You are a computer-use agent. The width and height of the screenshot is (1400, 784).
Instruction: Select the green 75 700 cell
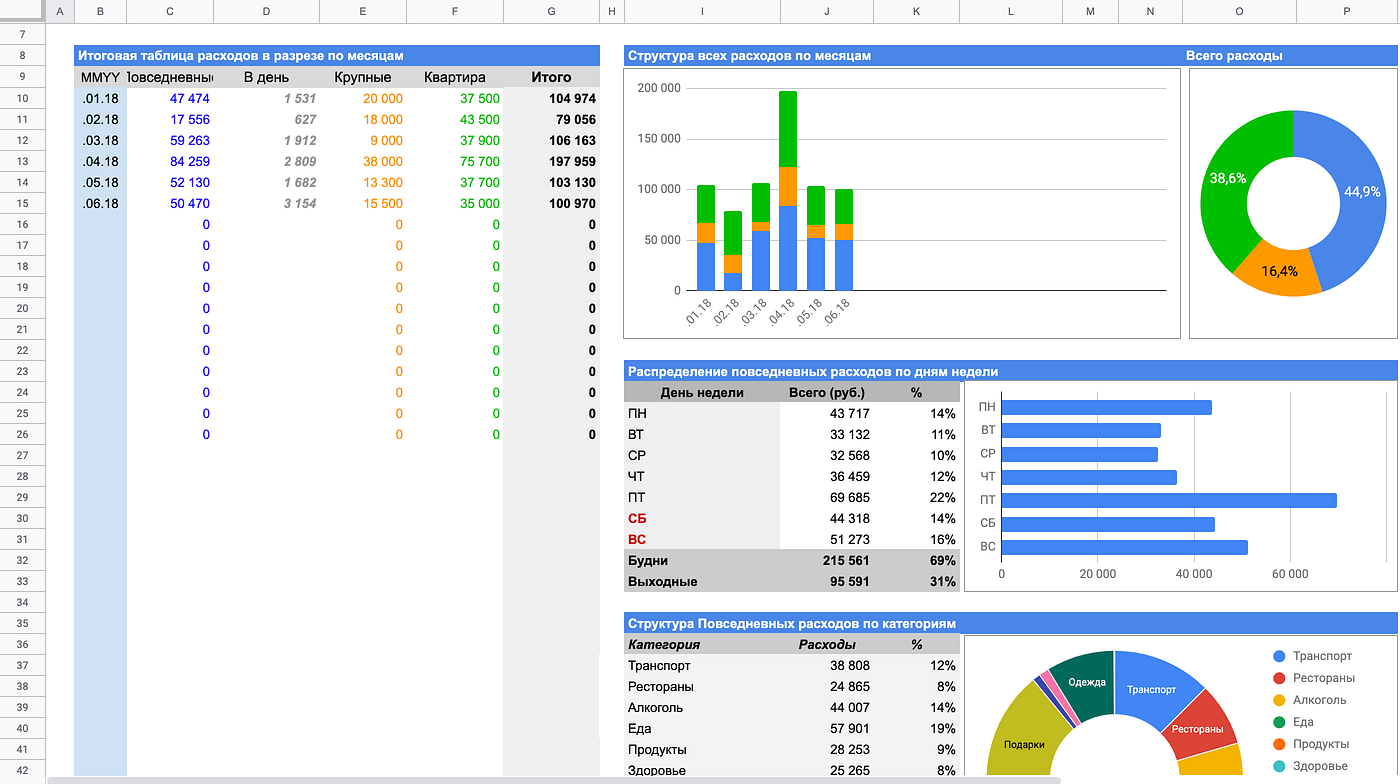(x=455, y=161)
